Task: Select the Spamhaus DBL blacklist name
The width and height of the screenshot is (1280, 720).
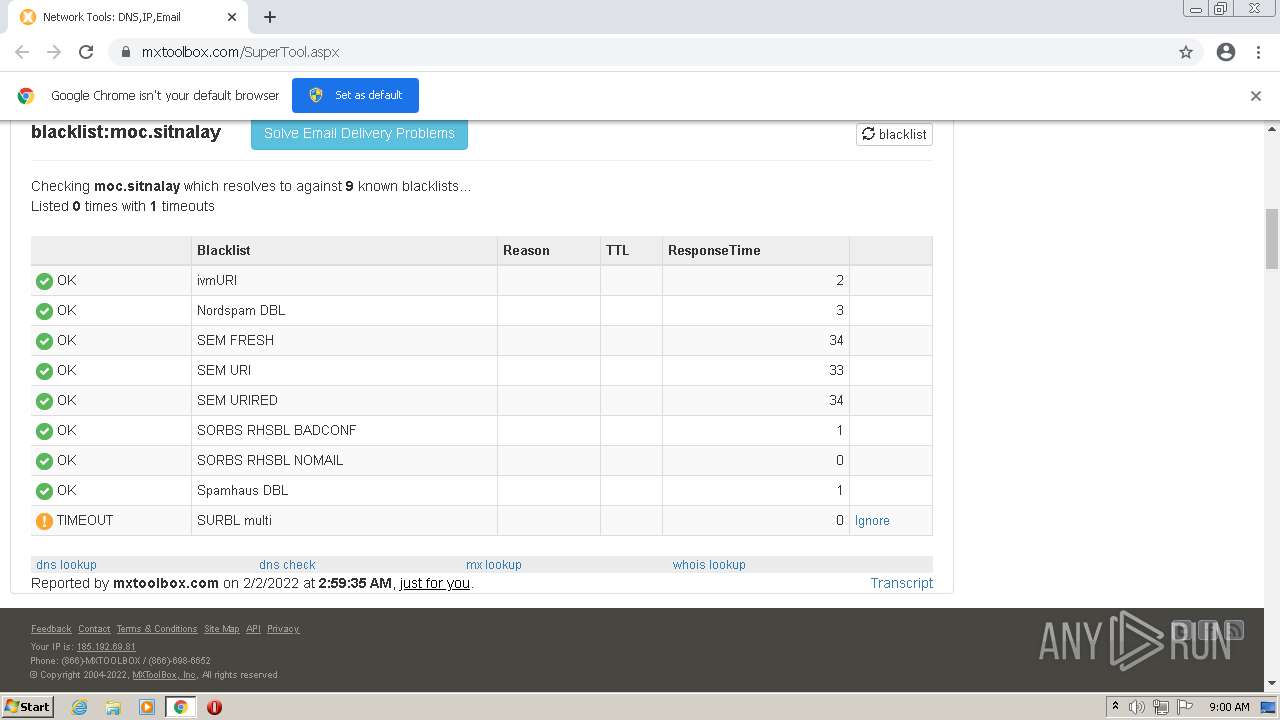Action: (242, 490)
